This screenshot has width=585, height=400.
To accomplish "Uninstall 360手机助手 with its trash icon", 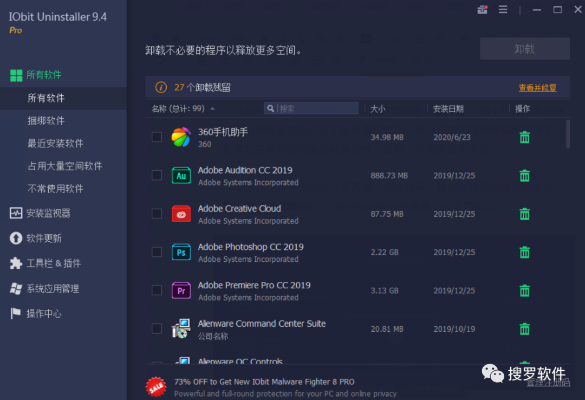I will [x=525, y=137].
